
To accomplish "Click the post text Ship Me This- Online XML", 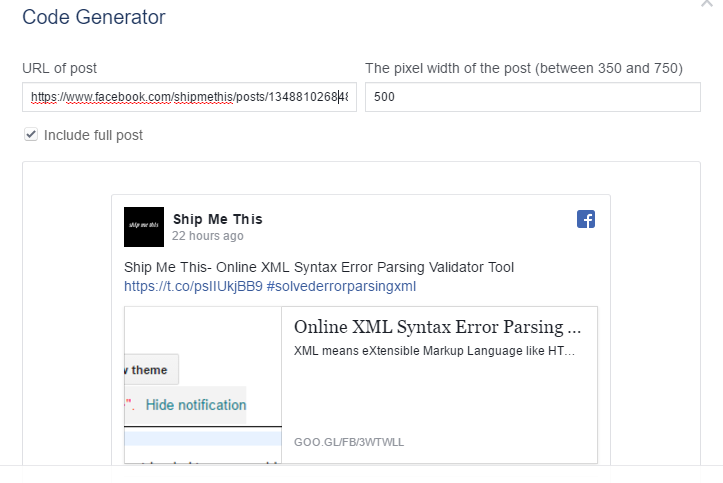I will 319,267.
